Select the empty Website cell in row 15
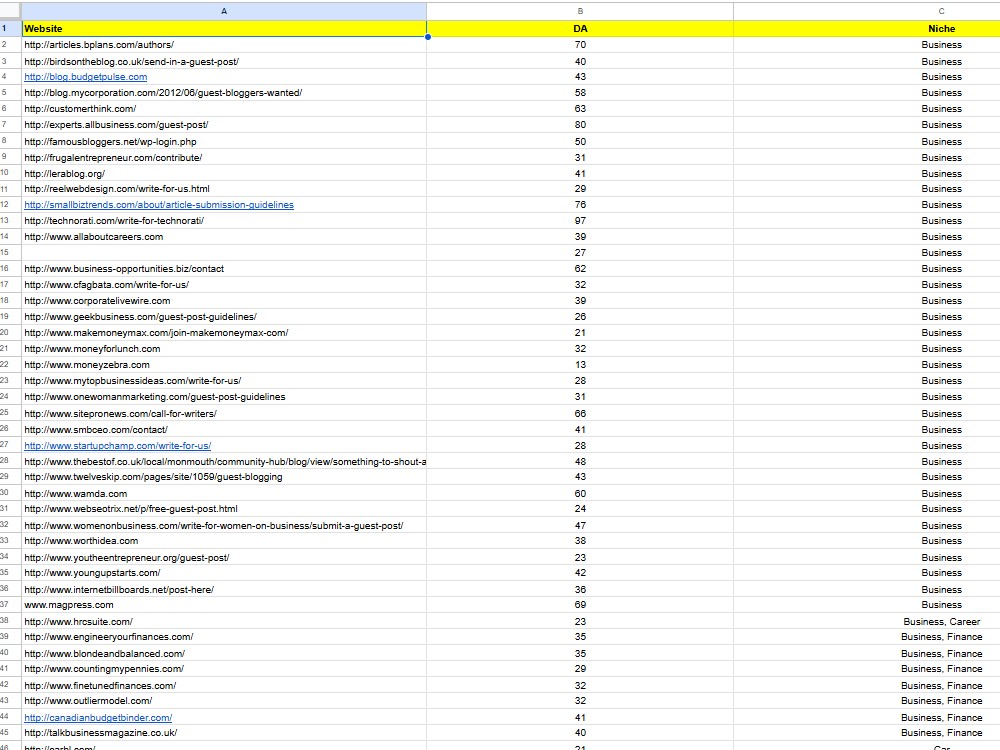 (224, 253)
